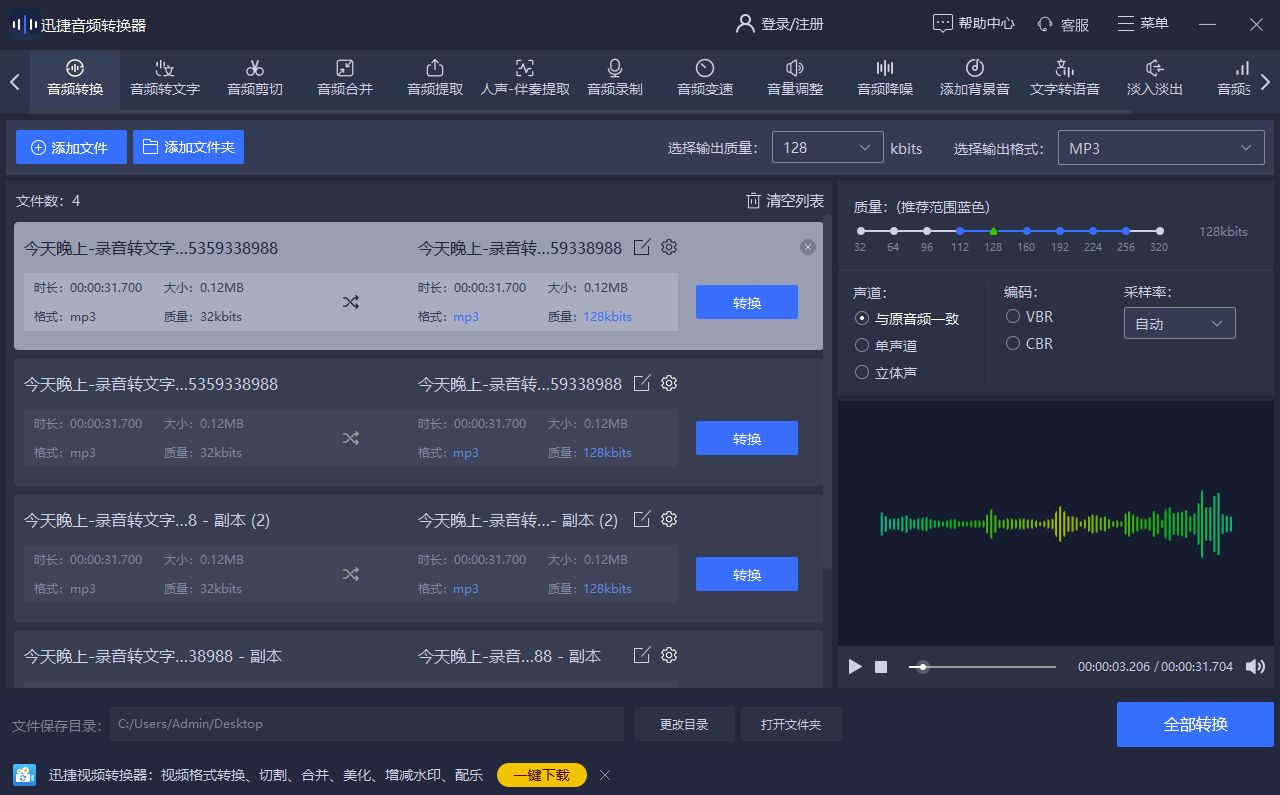This screenshot has height=795, width=1280.
Task: Select the 音频合并 (audio merge) tool
Action: tap(344, 80)
